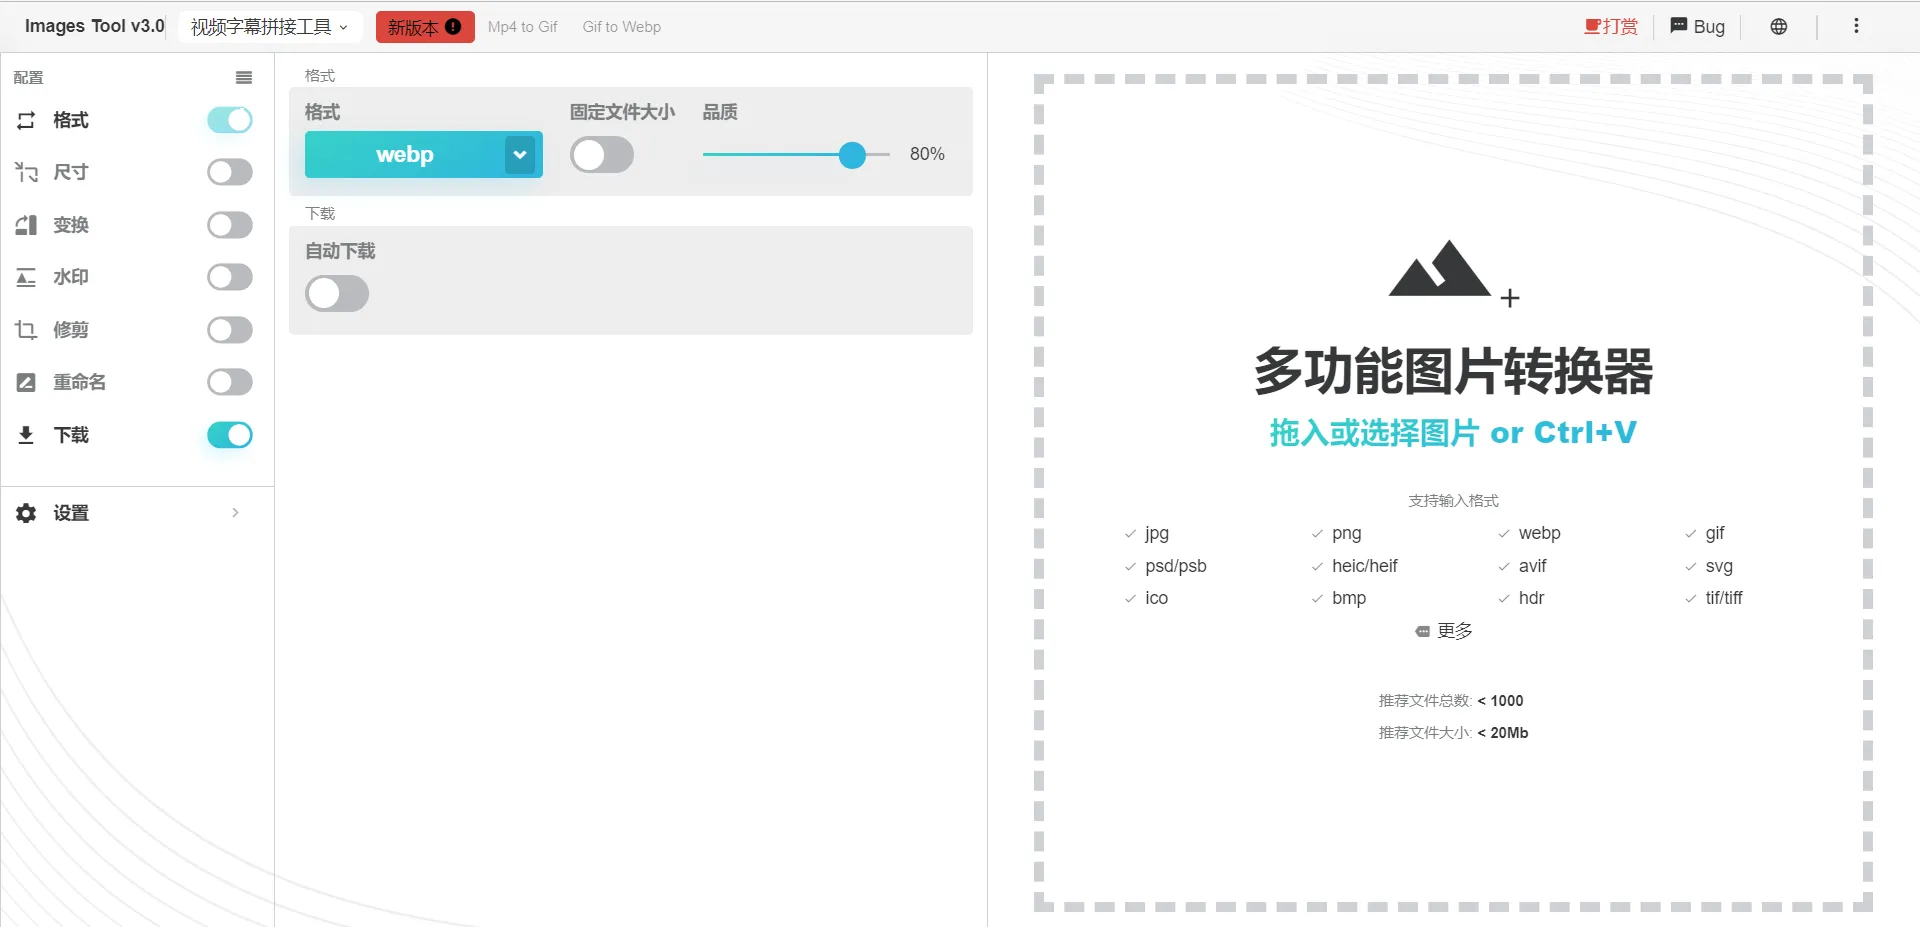Click 更多 to show more formats
The height and width of the screenshot is (927, 1920).
pos(1444,631)
